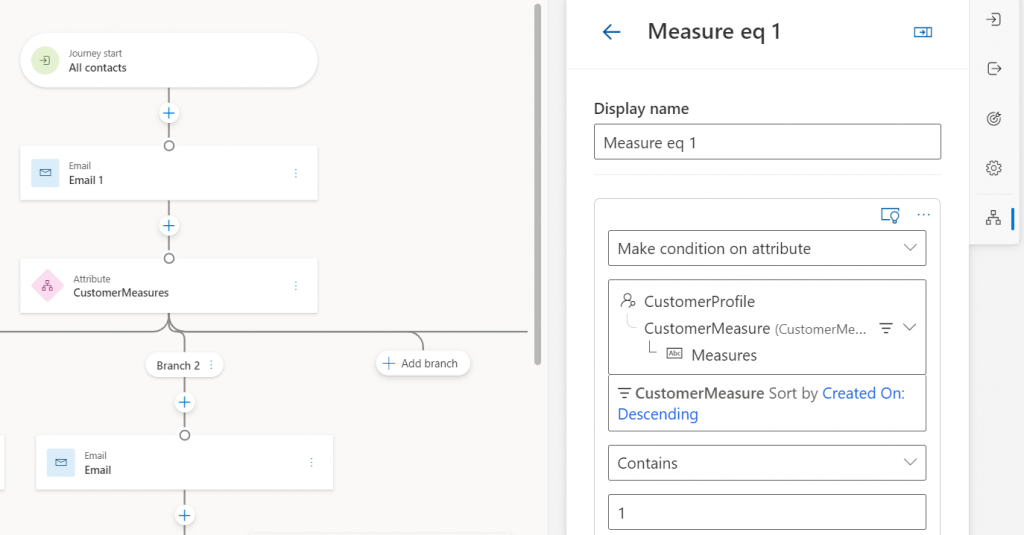Expand the CustomerMeasure attribute chevron
This screenshot has height=535, width=1024.
pos(909,328)
